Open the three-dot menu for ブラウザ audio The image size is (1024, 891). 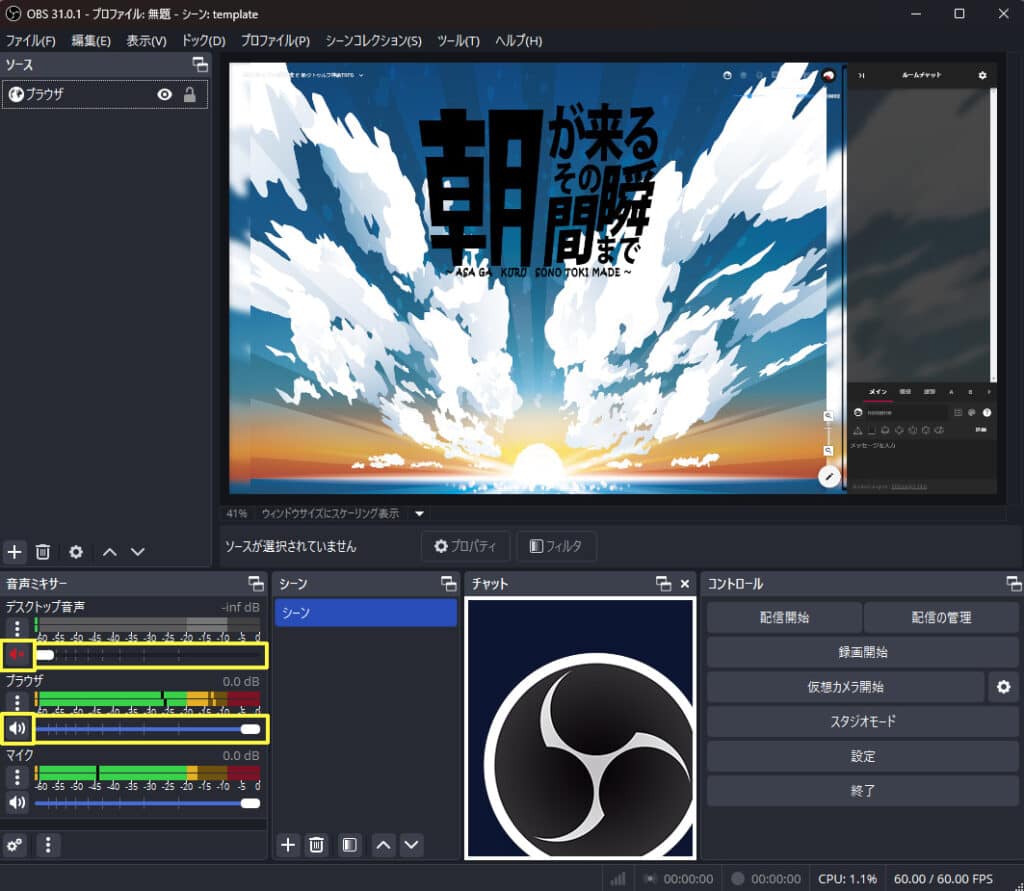17,700
